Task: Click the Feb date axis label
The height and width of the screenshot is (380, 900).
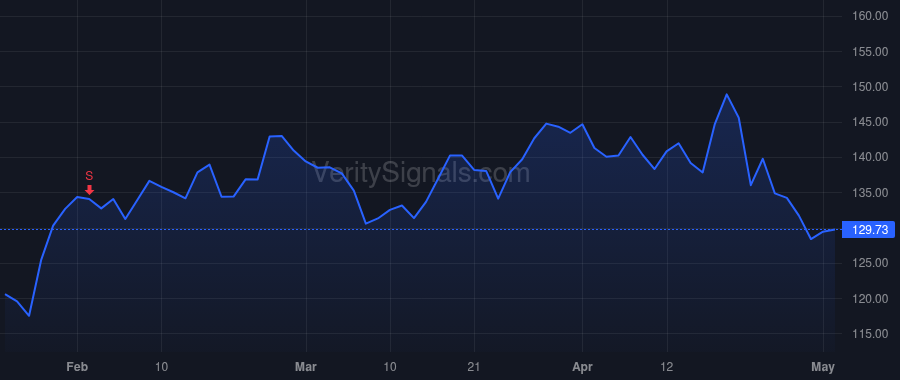Action: (x=77, y=366)
